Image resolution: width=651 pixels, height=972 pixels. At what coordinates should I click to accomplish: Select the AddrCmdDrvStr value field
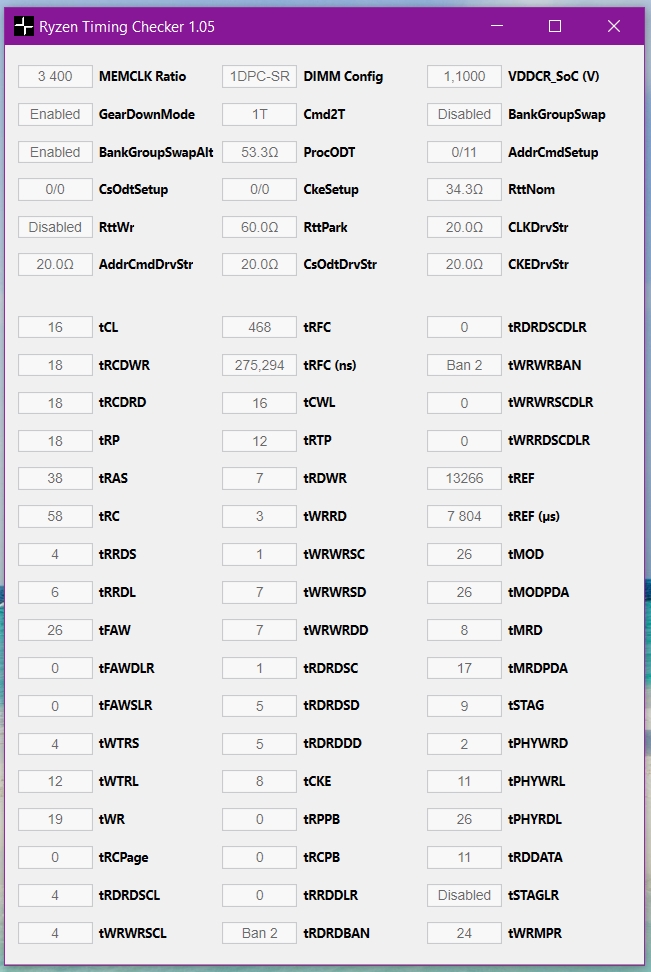tap(55, 264)
